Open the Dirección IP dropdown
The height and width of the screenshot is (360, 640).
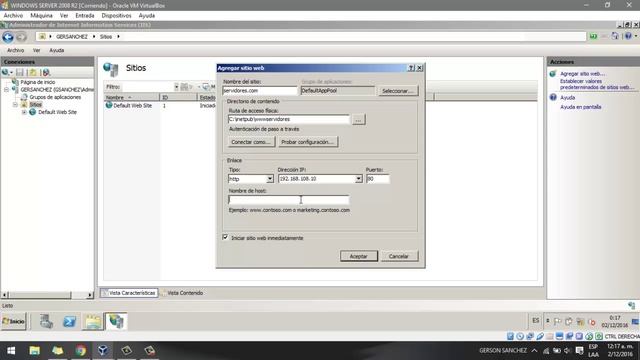(358, 179)
